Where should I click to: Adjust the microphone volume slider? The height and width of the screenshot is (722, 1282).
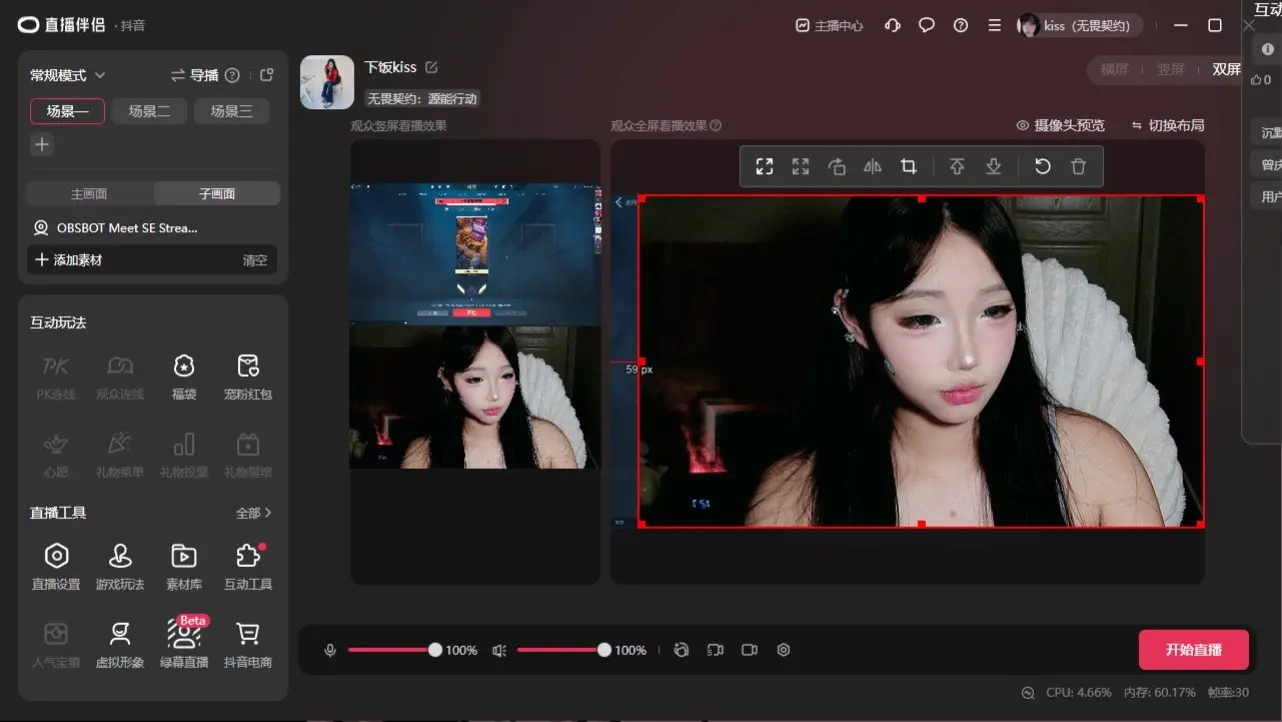[x=392, y=650]
